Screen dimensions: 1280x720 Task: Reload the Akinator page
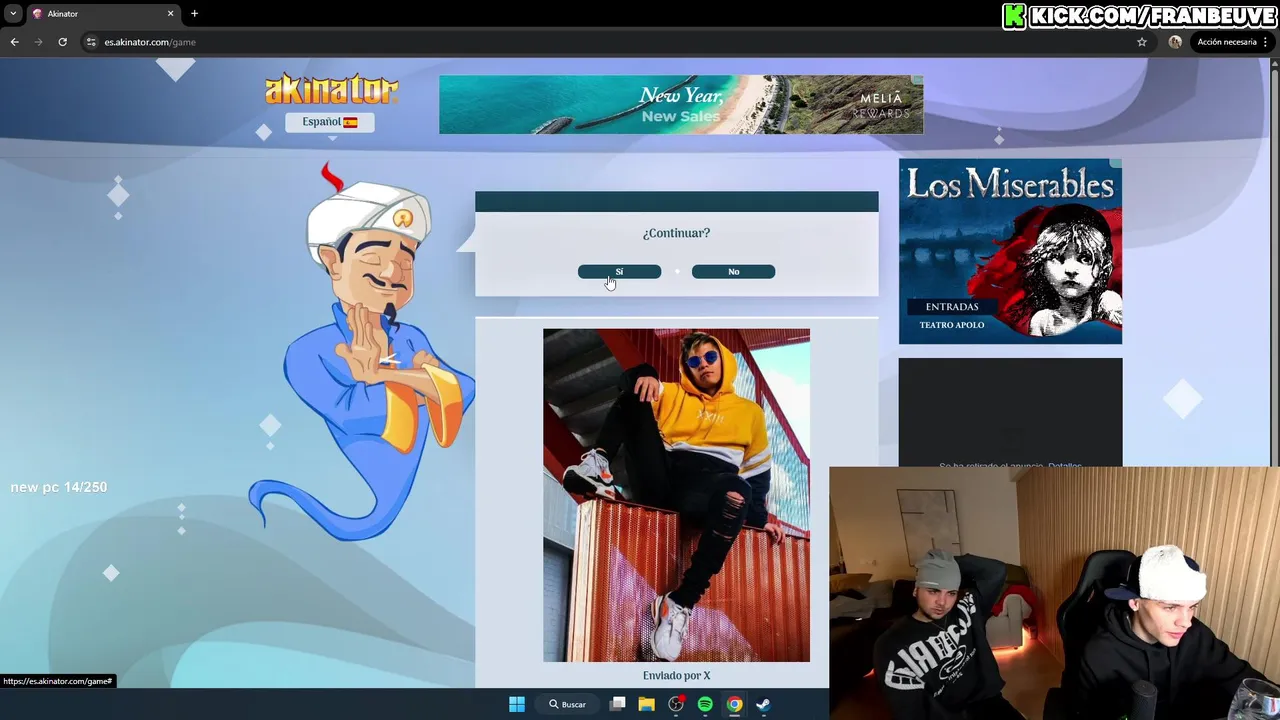click(62, 42)
